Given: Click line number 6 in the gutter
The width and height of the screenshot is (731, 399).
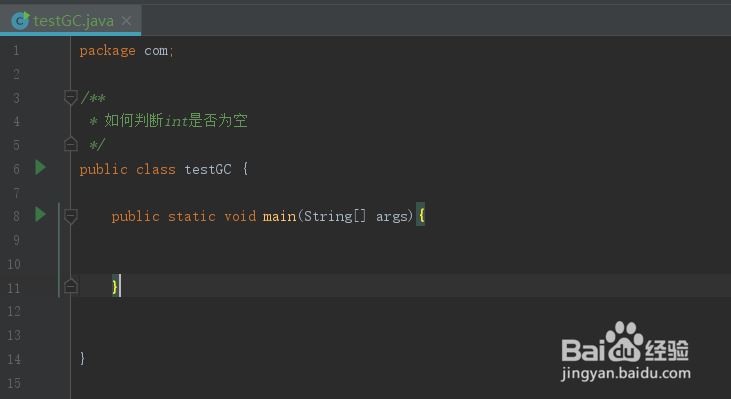Looking at the screenshot, I should pyautogui.click(x=16, y=169).
